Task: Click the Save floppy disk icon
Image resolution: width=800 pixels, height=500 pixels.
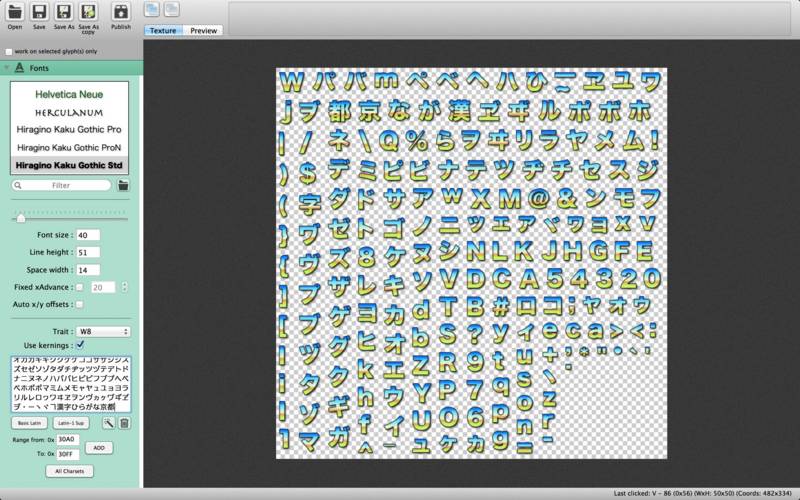Action: coord(39,12)
